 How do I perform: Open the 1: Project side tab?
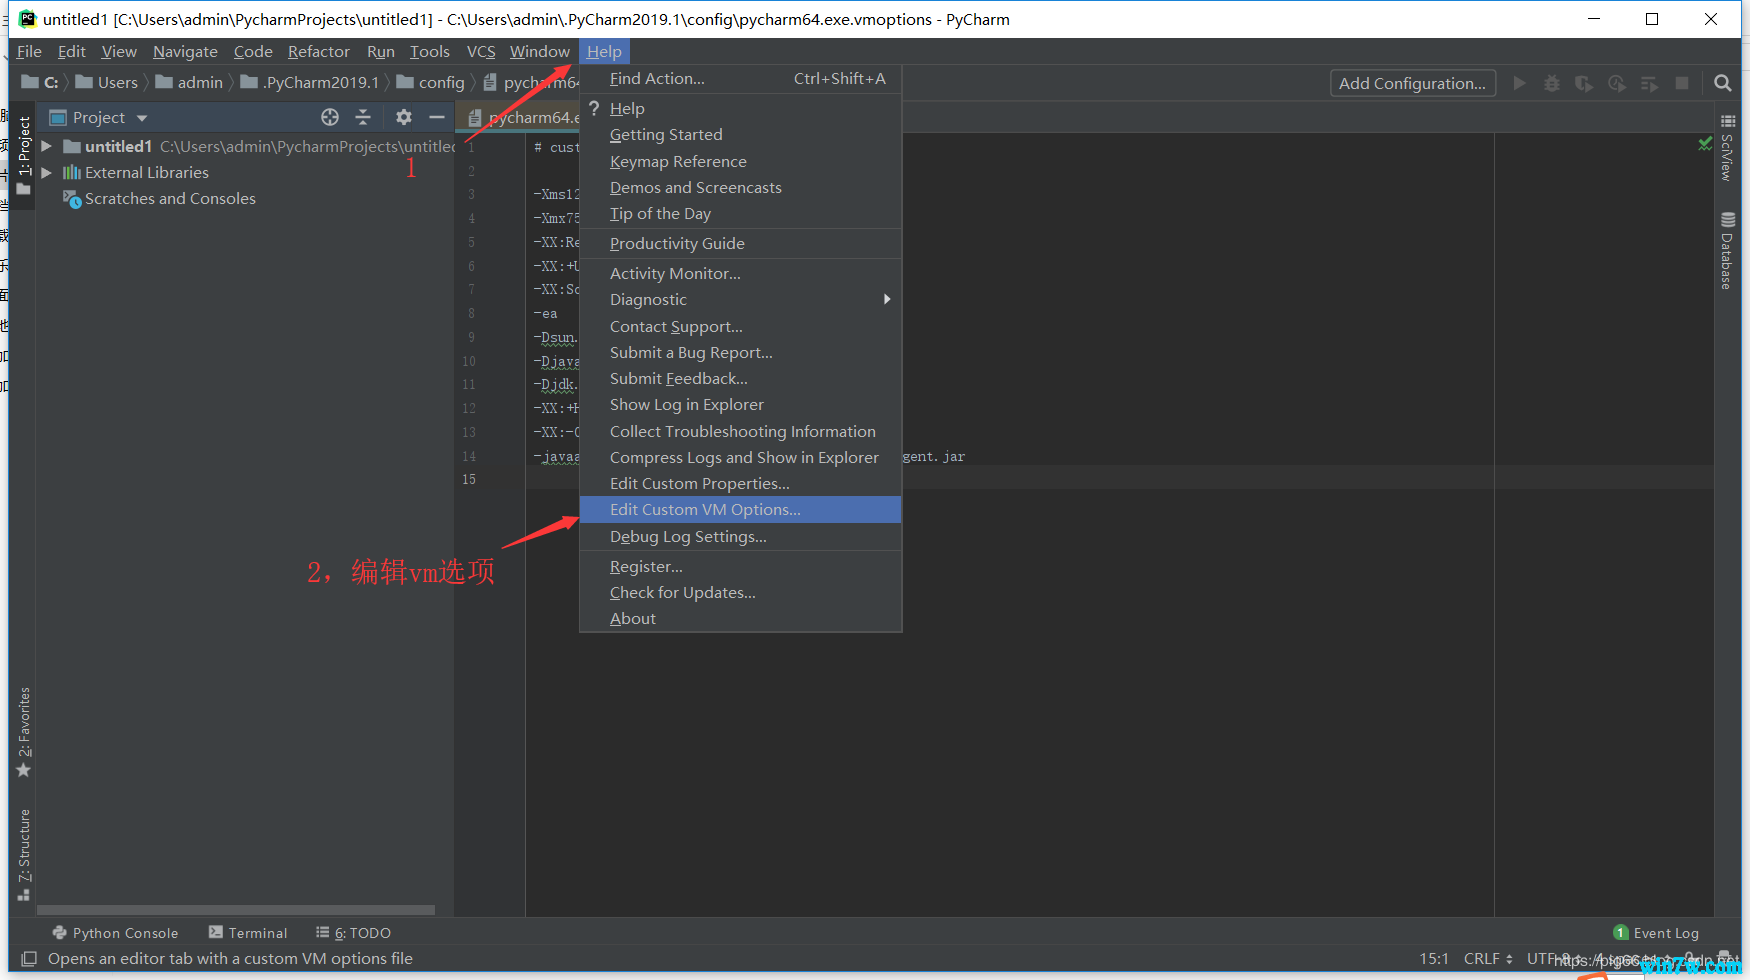click(x=24, y=155)
